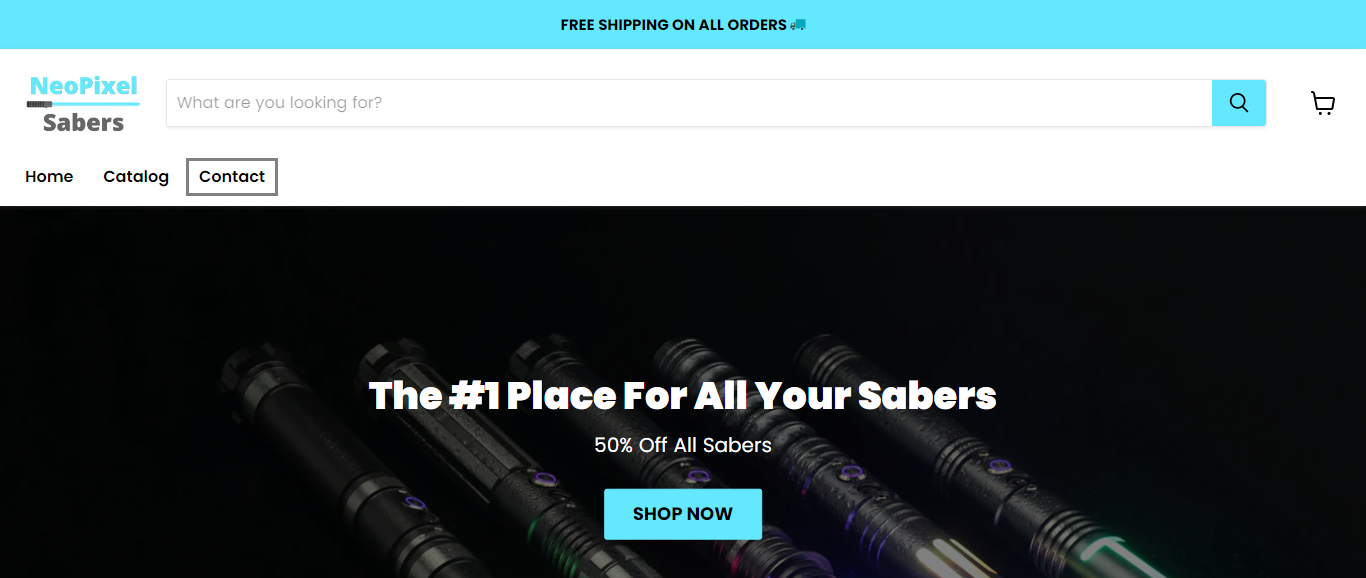Click the cyan announcement bar background
Image resolution: width=1366 pixels, height=578 pixels.
tap(300, 24)
